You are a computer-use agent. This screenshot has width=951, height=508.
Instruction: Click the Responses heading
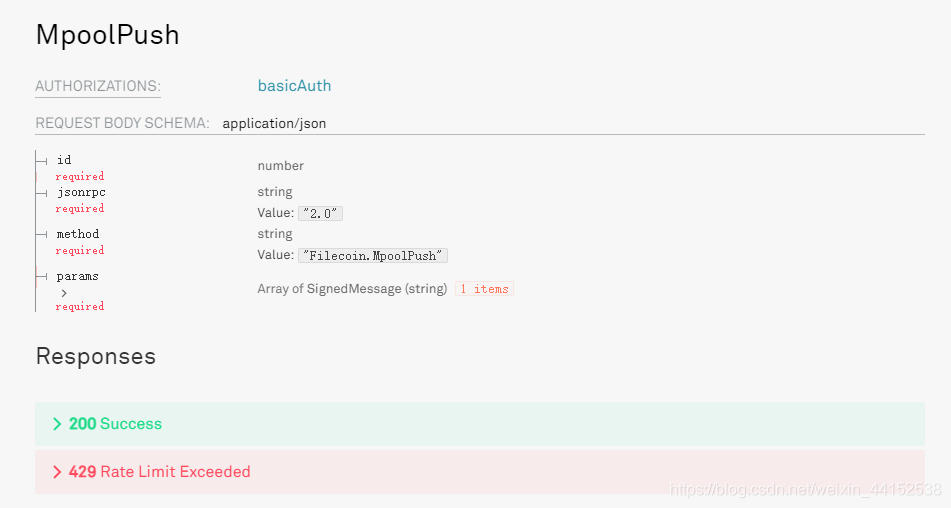pos(96,356)
